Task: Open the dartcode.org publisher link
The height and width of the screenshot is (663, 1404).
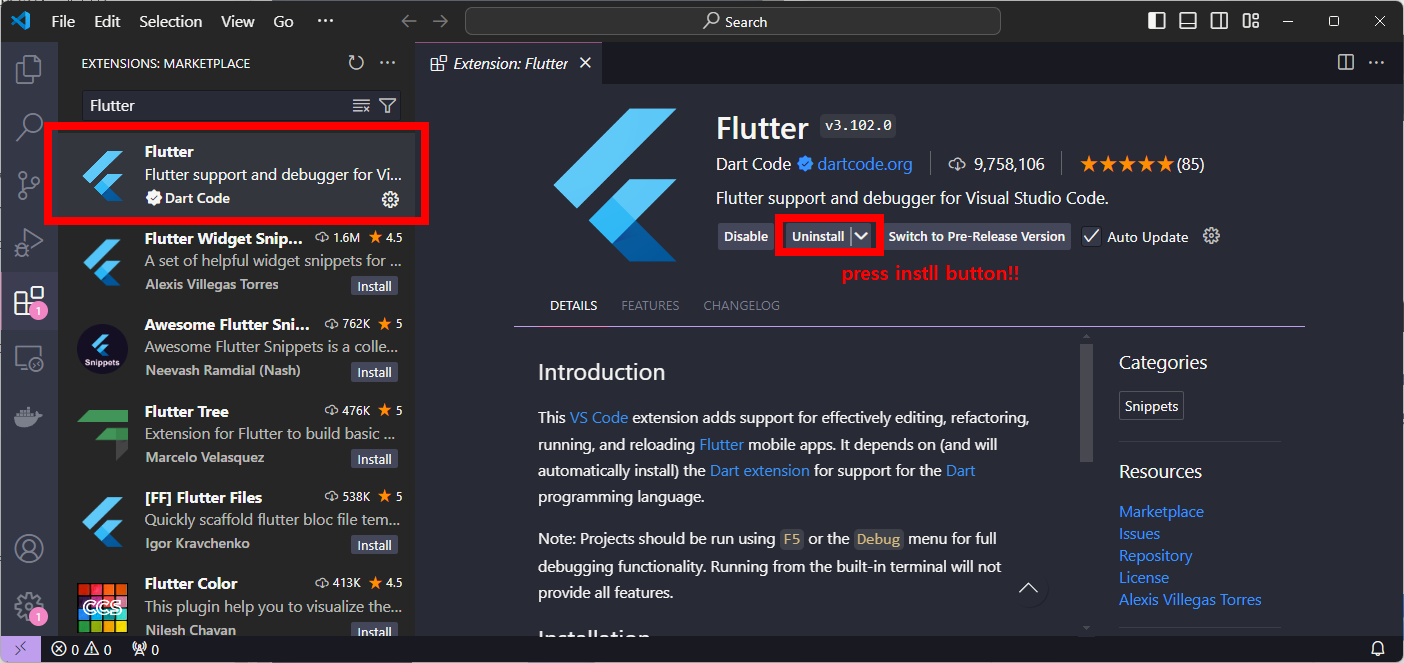Action: [864, 164]
